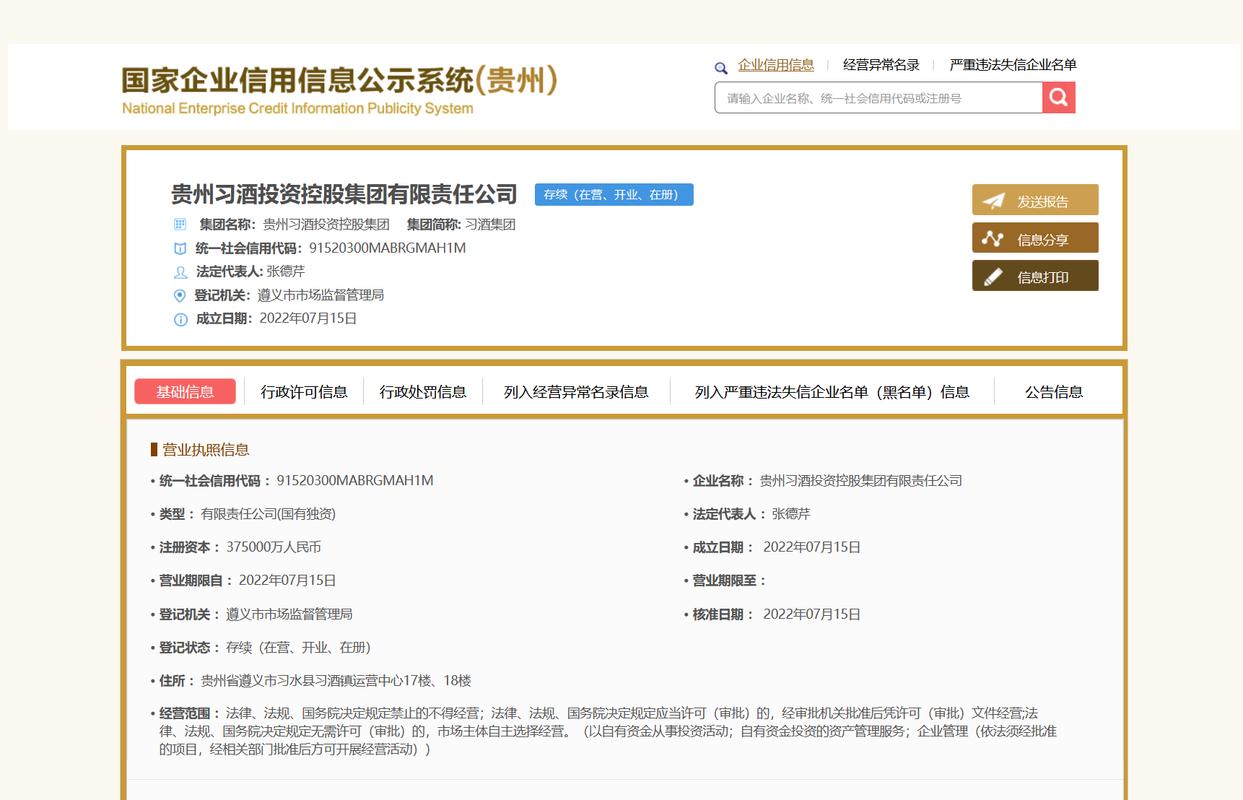Switch to the 行政处罚信息 tab
1243x800 pixels.
(423, 392)
